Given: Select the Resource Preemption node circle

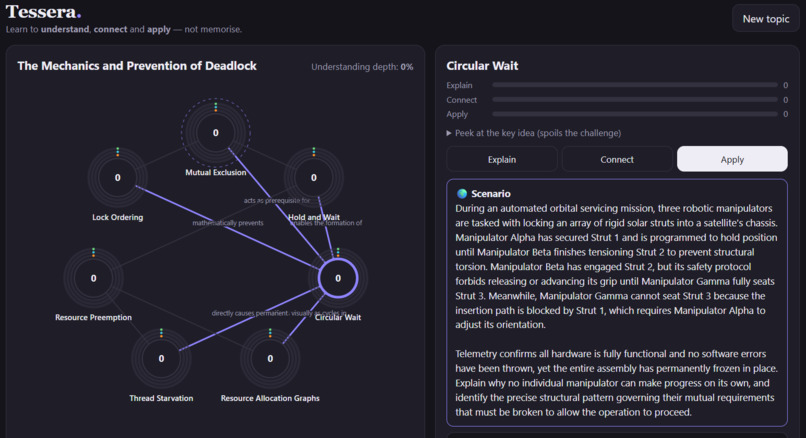Looking at the screenshot, I should click(x=93, y=278).
